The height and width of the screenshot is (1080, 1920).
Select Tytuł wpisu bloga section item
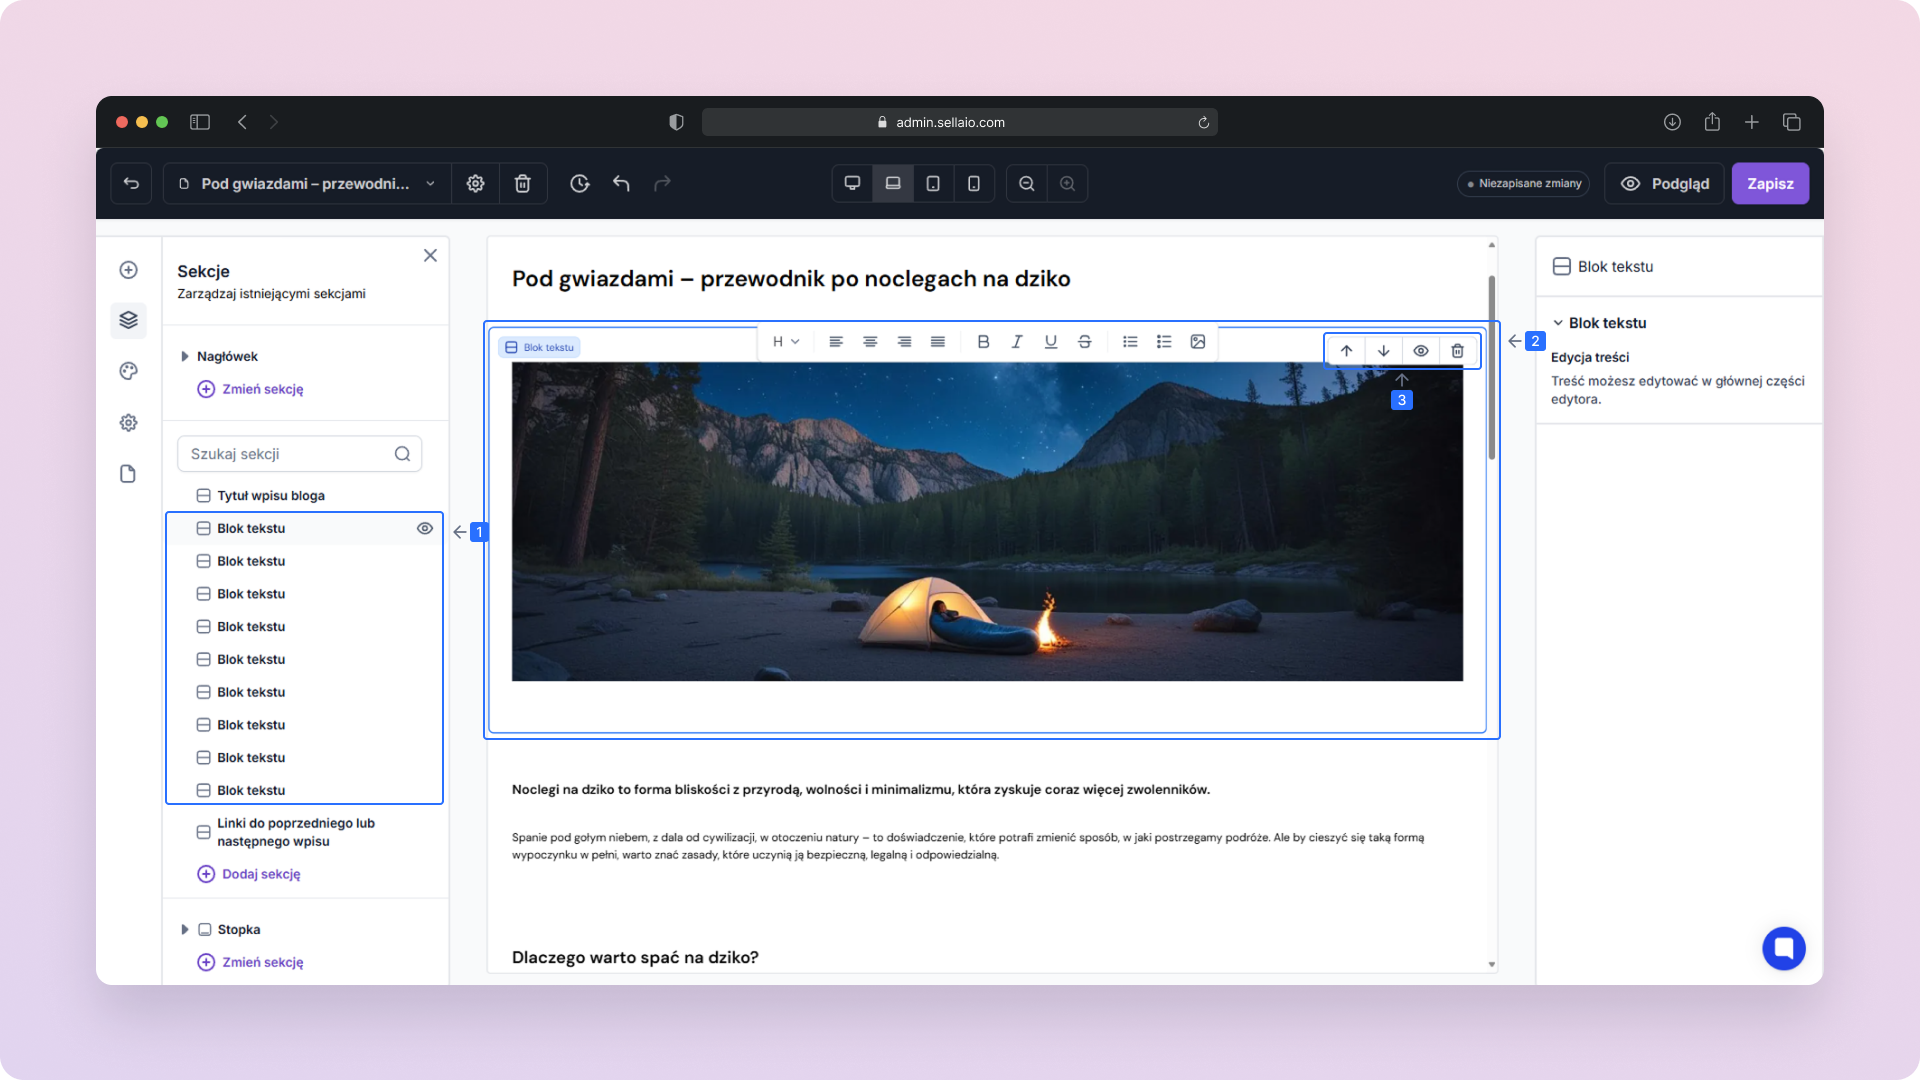[x=271, y=496]
